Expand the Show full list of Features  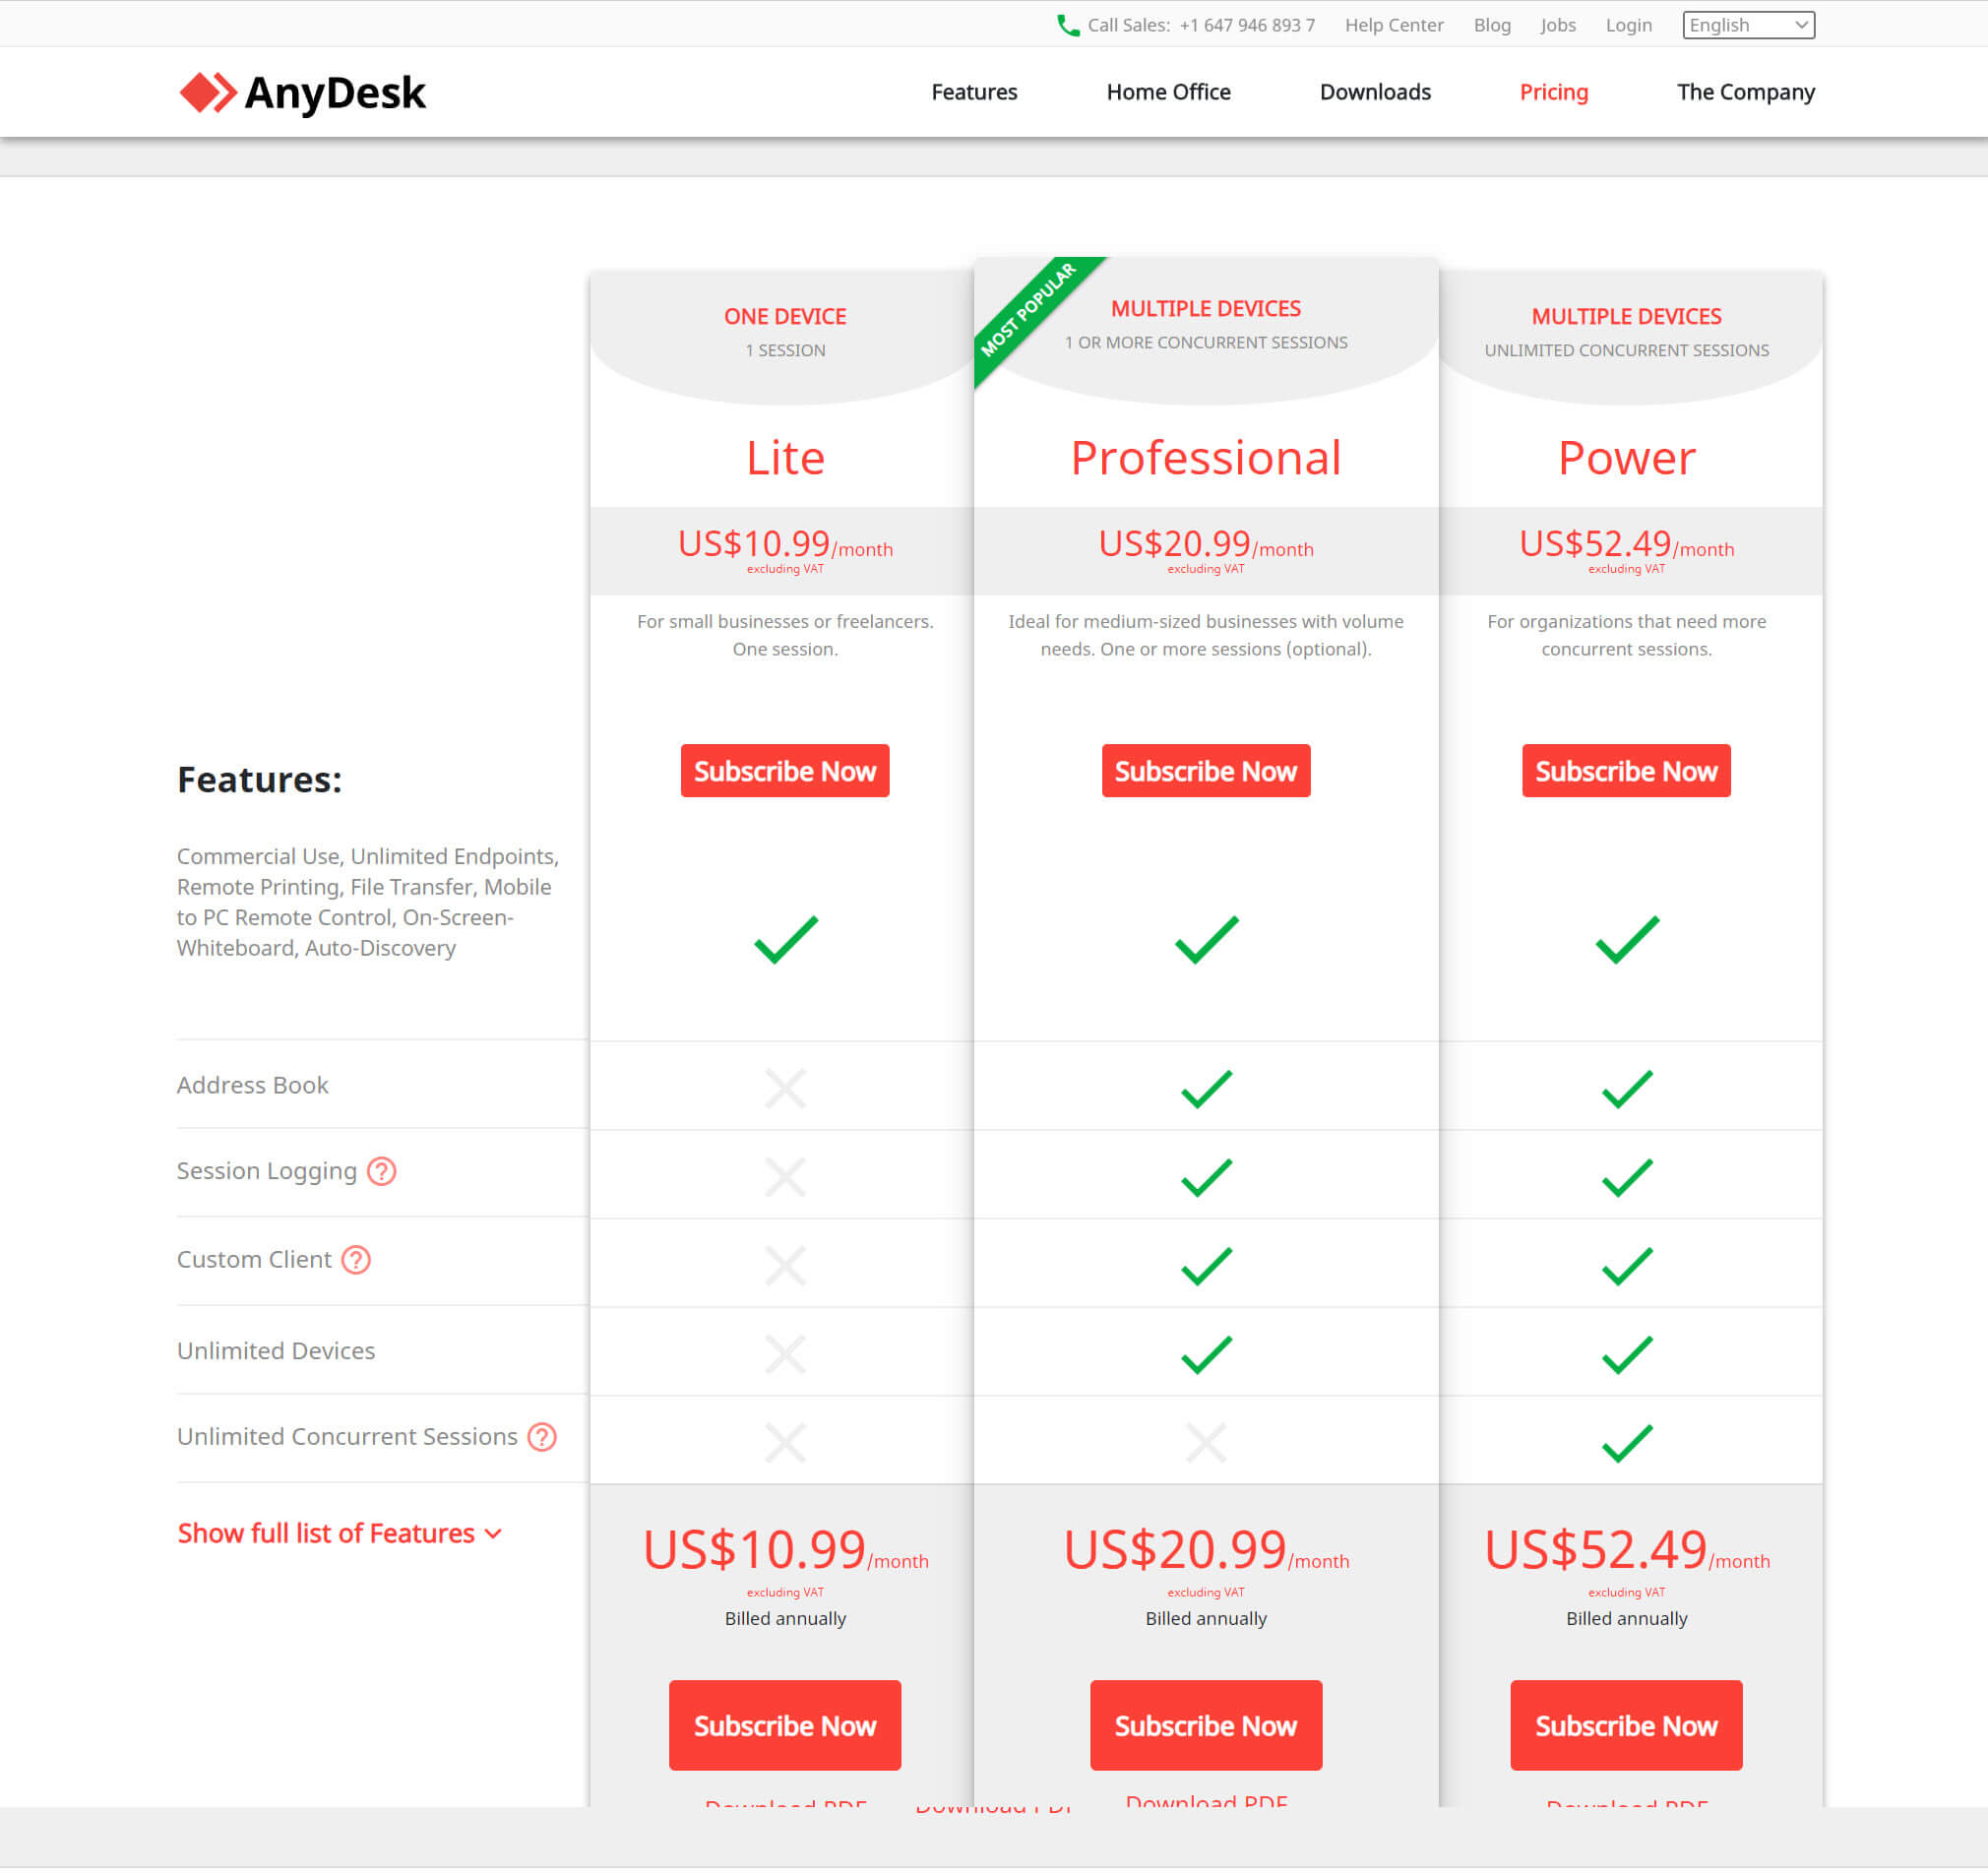pyautogui.click(x=341, y=1532)
